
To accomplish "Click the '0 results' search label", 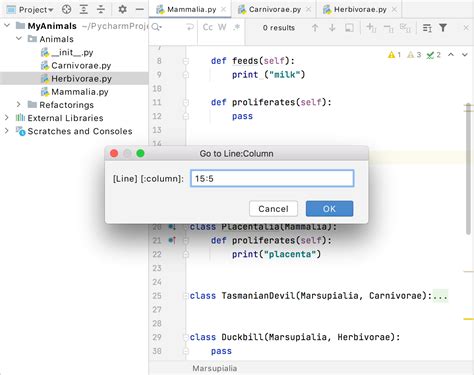I will coord(279,28).
